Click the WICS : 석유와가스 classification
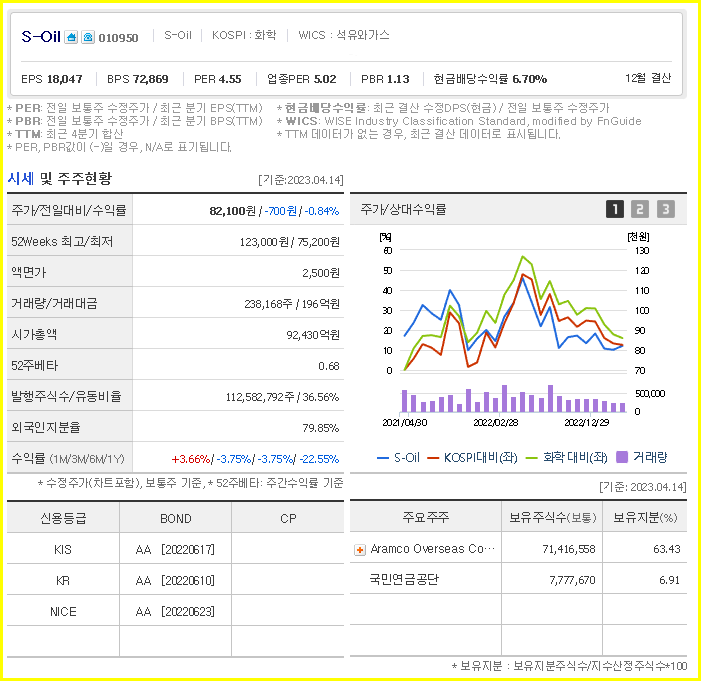 344,35
